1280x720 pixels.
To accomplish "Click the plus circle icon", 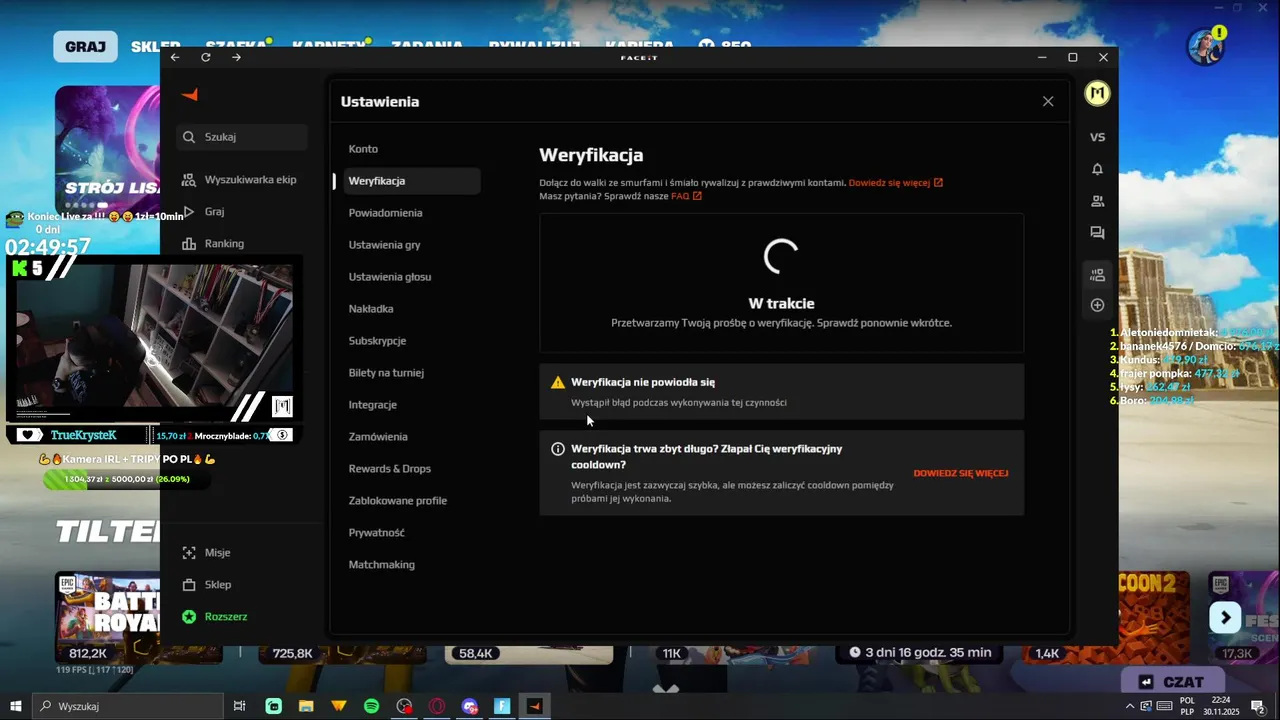I will coord(1097,305).
